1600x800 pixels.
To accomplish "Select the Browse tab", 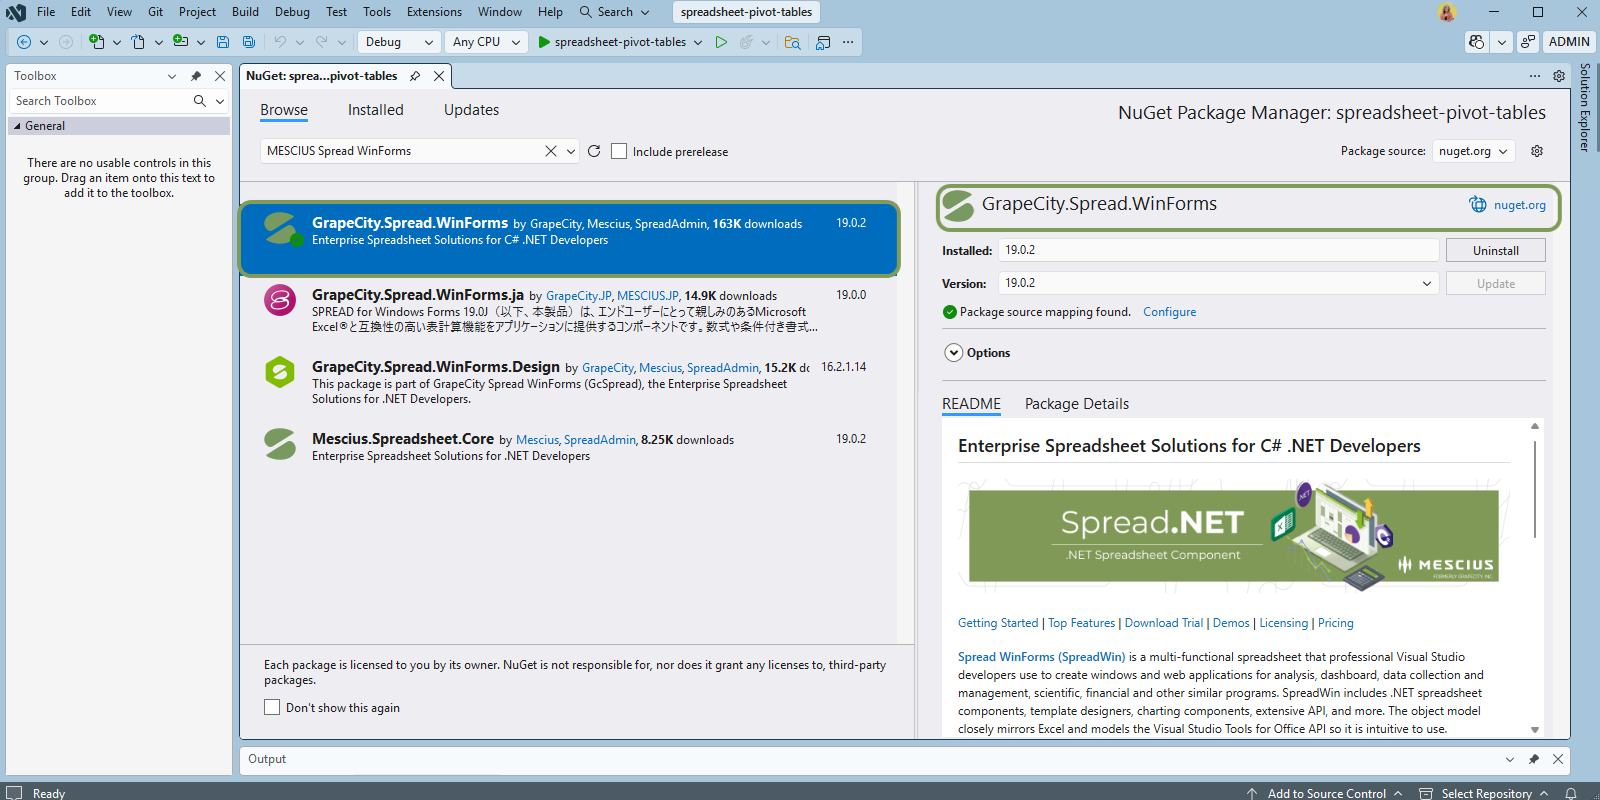I will (x=284, y=110).
